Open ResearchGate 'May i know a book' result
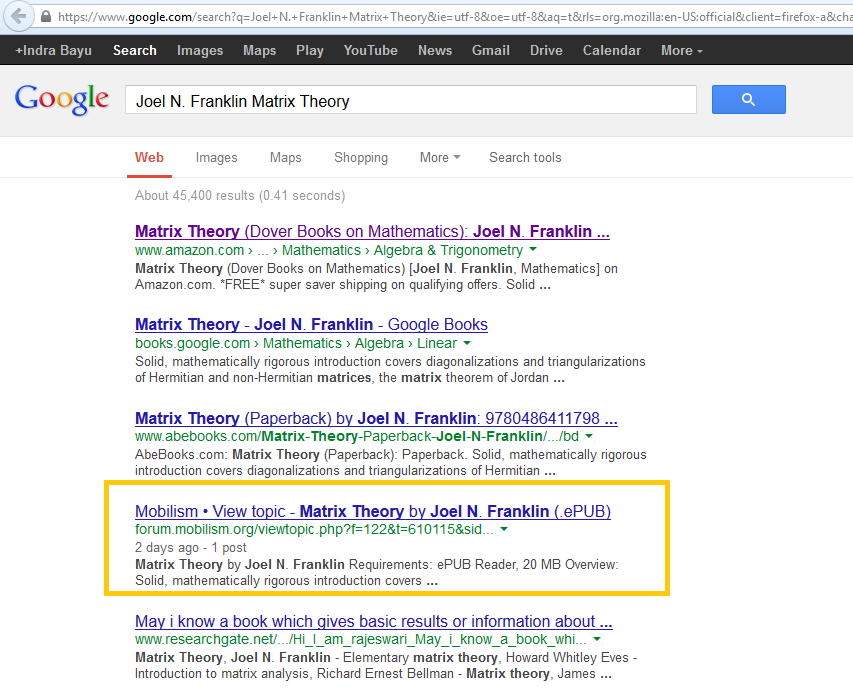 (374, 621)
